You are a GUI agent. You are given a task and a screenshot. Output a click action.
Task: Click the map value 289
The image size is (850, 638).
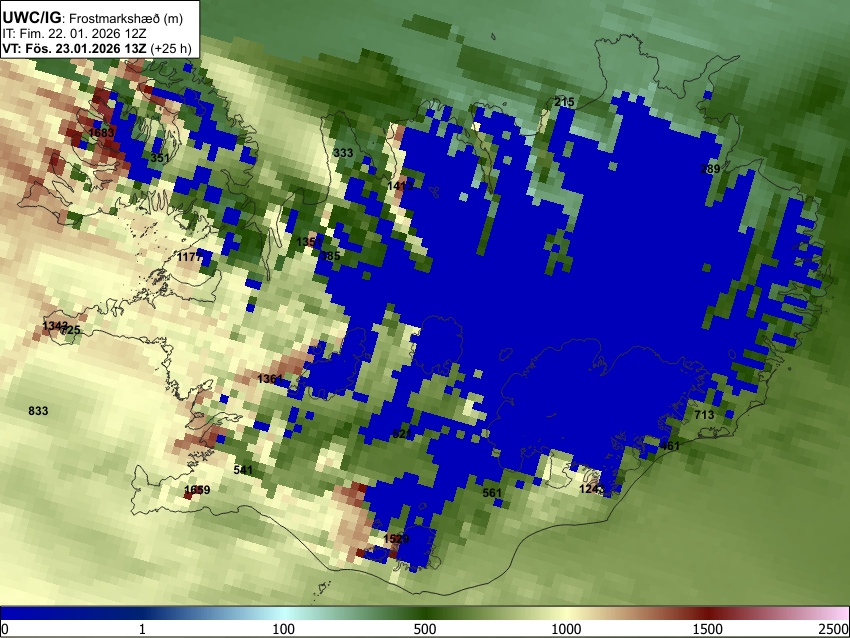pos(710,169)
